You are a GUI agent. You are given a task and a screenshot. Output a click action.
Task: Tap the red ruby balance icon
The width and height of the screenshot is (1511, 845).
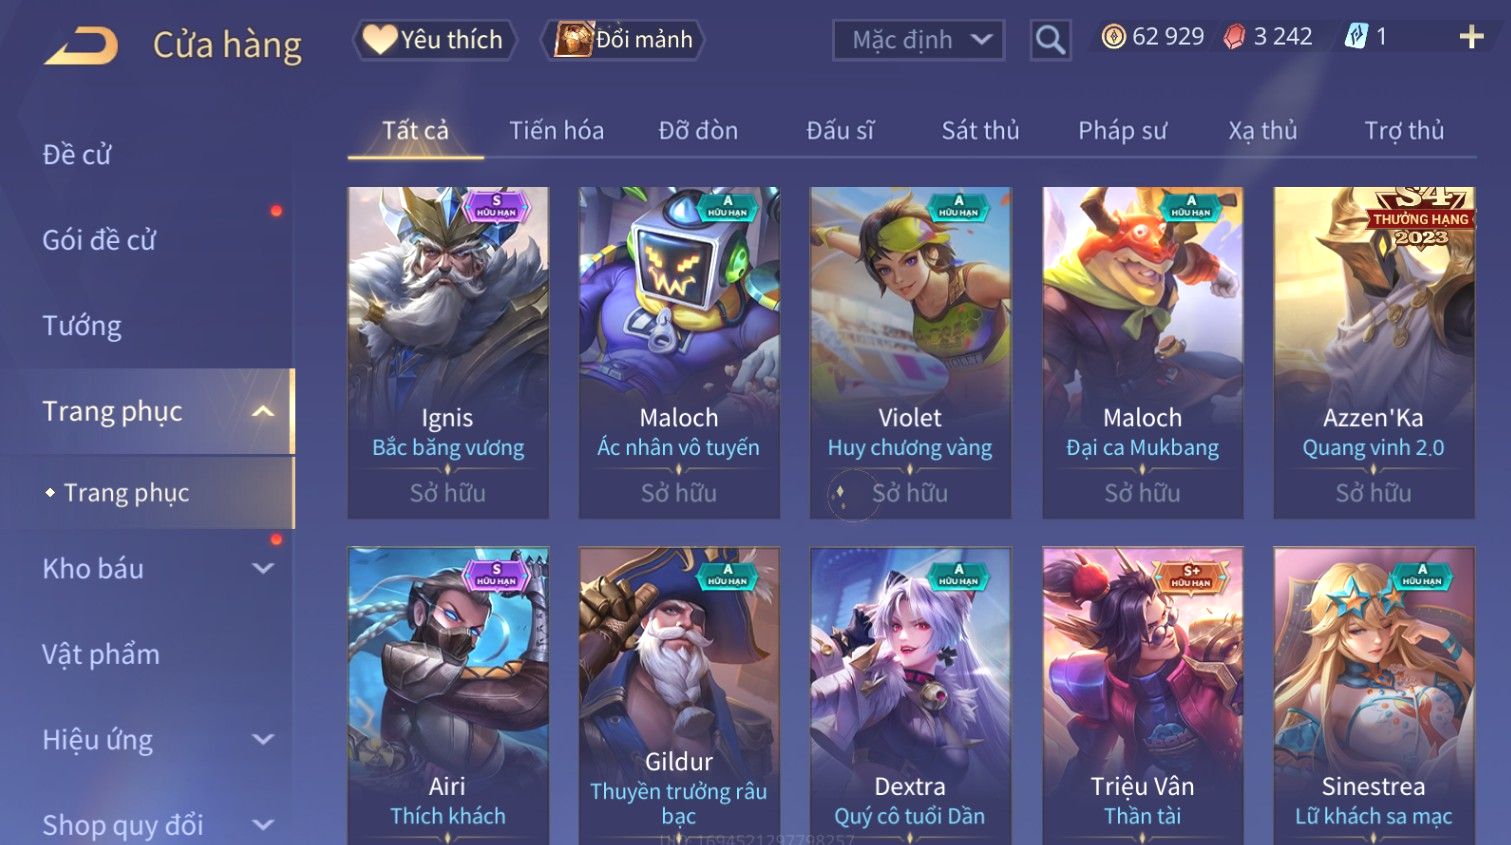[1235, 37]
